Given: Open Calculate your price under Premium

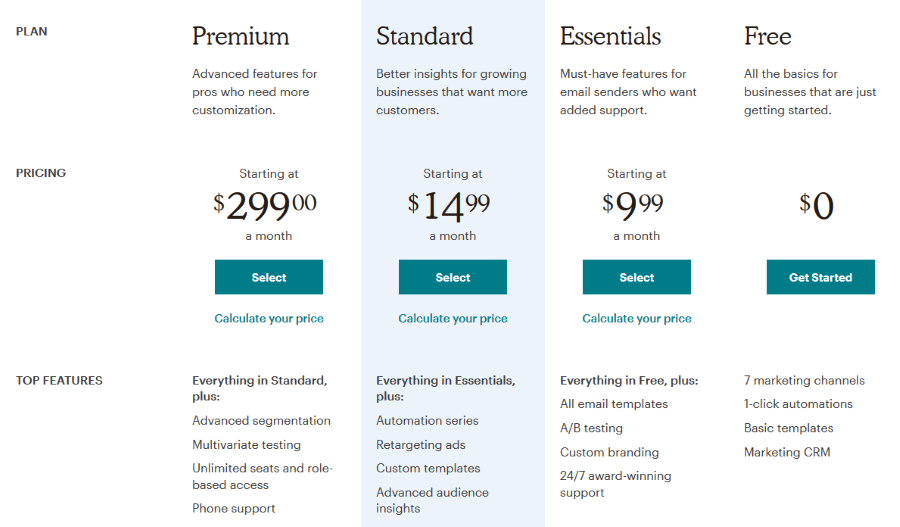Looking at the screenshot, I should (269, 319).
